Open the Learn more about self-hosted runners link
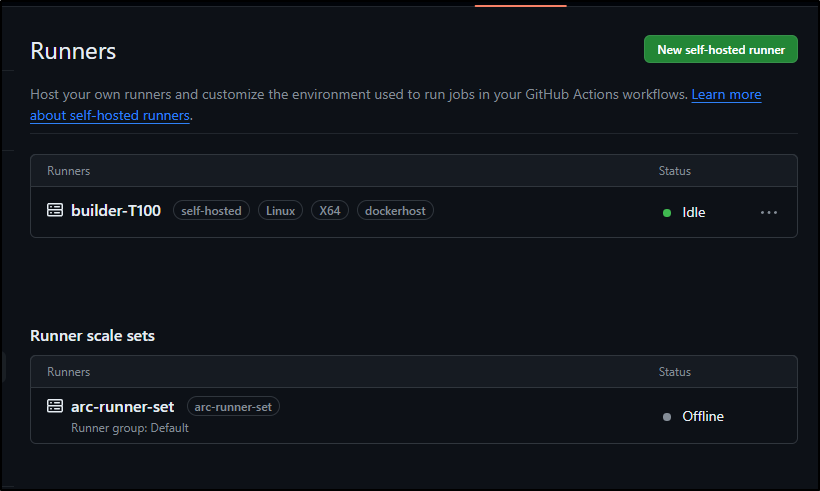Screen dimensions: 820x491 726,95
